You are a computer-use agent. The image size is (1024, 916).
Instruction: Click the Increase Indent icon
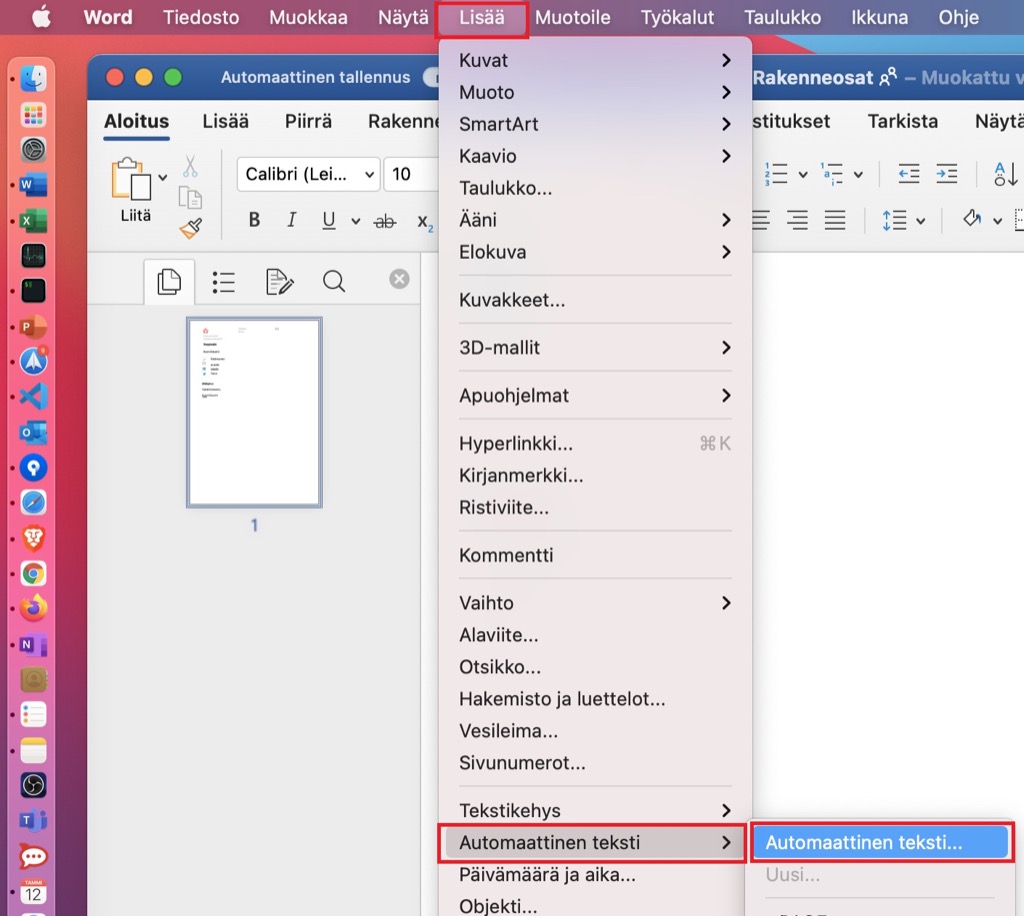tap(946, 174)
